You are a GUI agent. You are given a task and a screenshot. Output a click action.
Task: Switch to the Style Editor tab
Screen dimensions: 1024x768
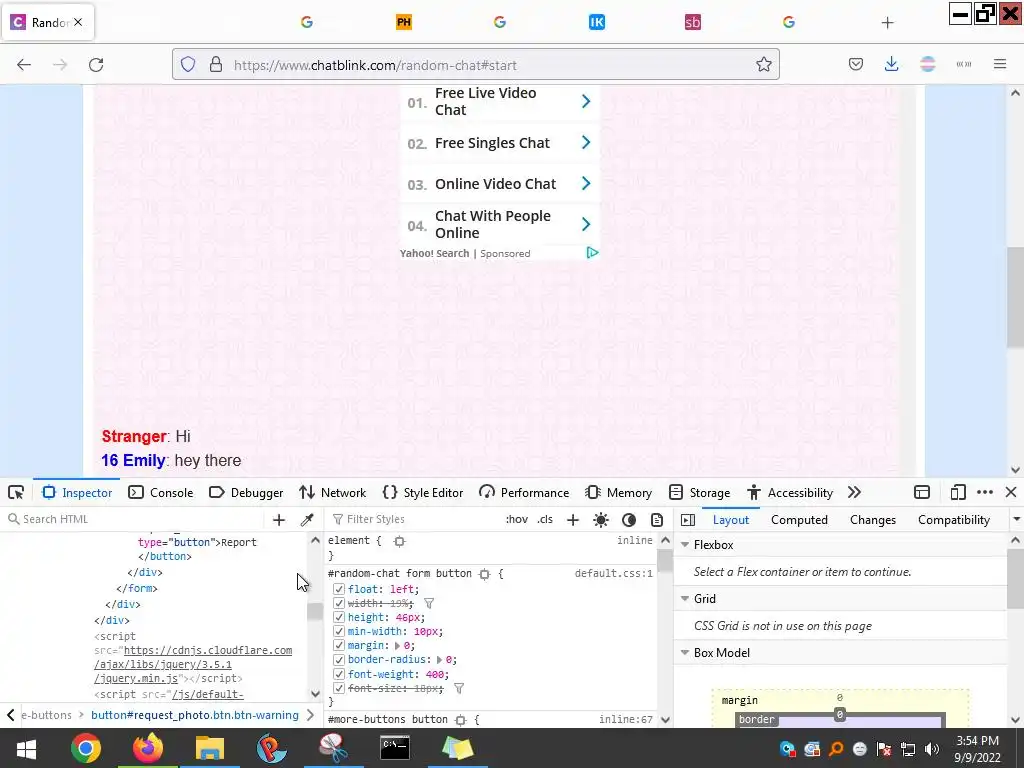(423, 492)
